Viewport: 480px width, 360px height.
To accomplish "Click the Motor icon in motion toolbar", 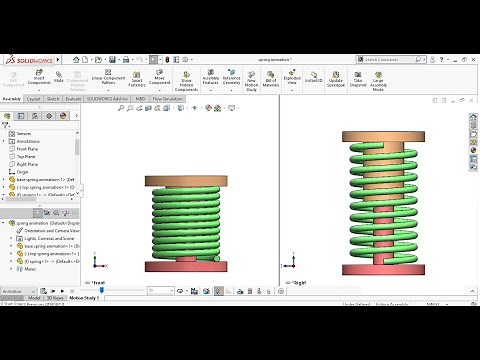I will coord(240,291).
